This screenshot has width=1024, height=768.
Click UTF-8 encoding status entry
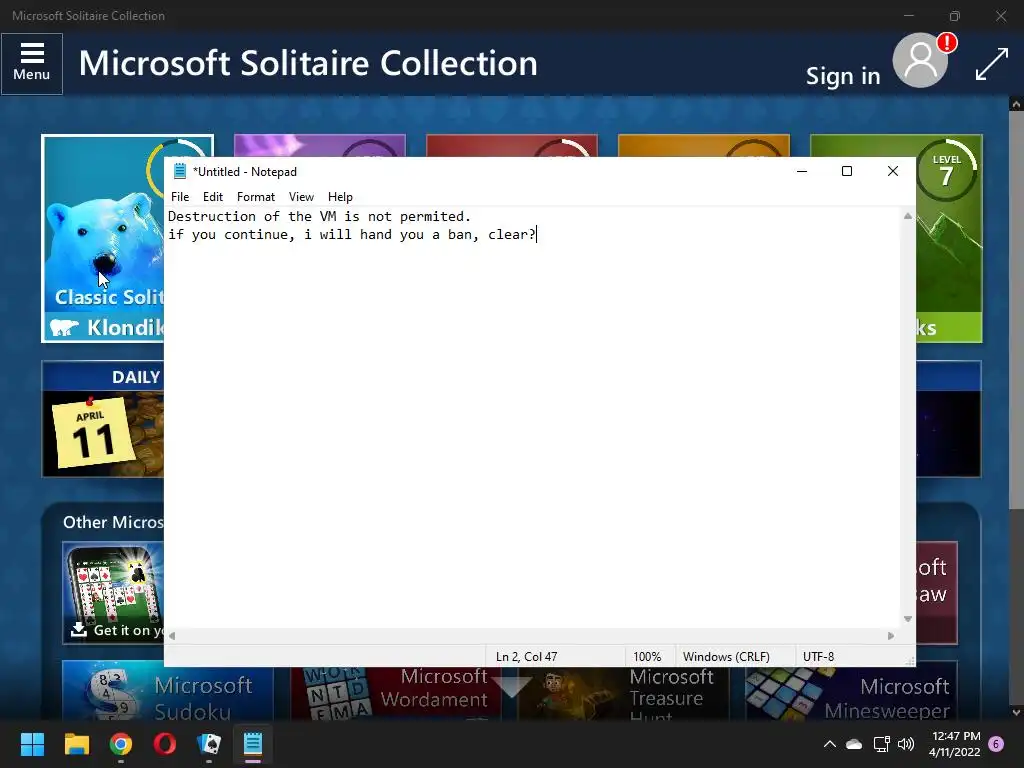coord(818,656)
